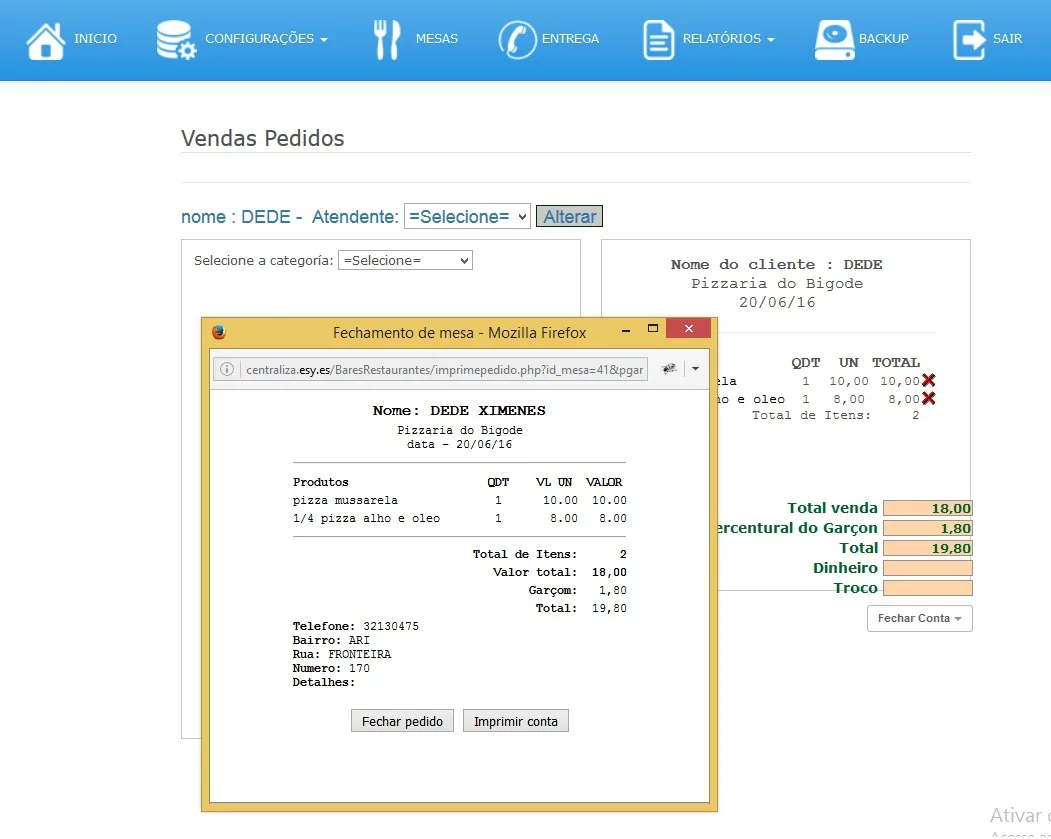The width and height of the screenshot is (1051, 839).
Task: Click SAIR to log out
Action: (x=1007, y=39)
